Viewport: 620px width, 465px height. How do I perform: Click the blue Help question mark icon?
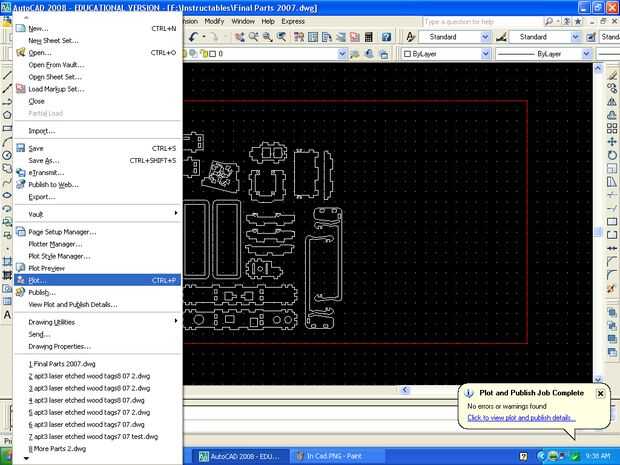point(386,37)
